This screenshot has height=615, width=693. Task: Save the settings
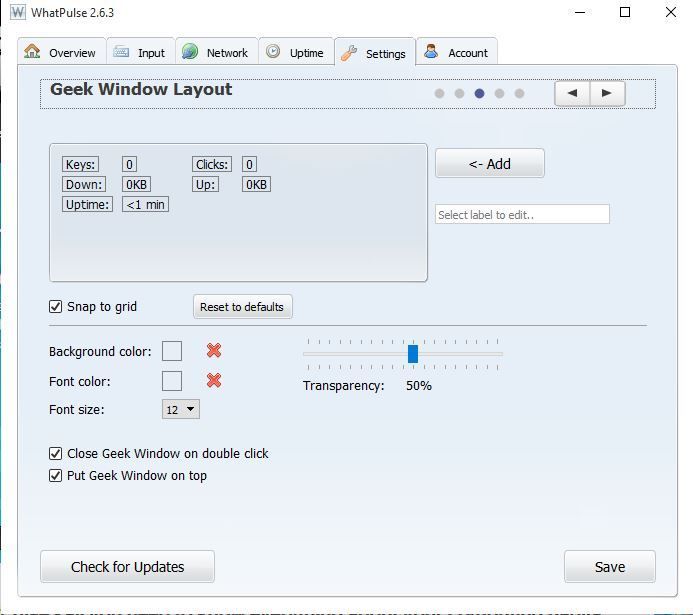tap(609, 566)
